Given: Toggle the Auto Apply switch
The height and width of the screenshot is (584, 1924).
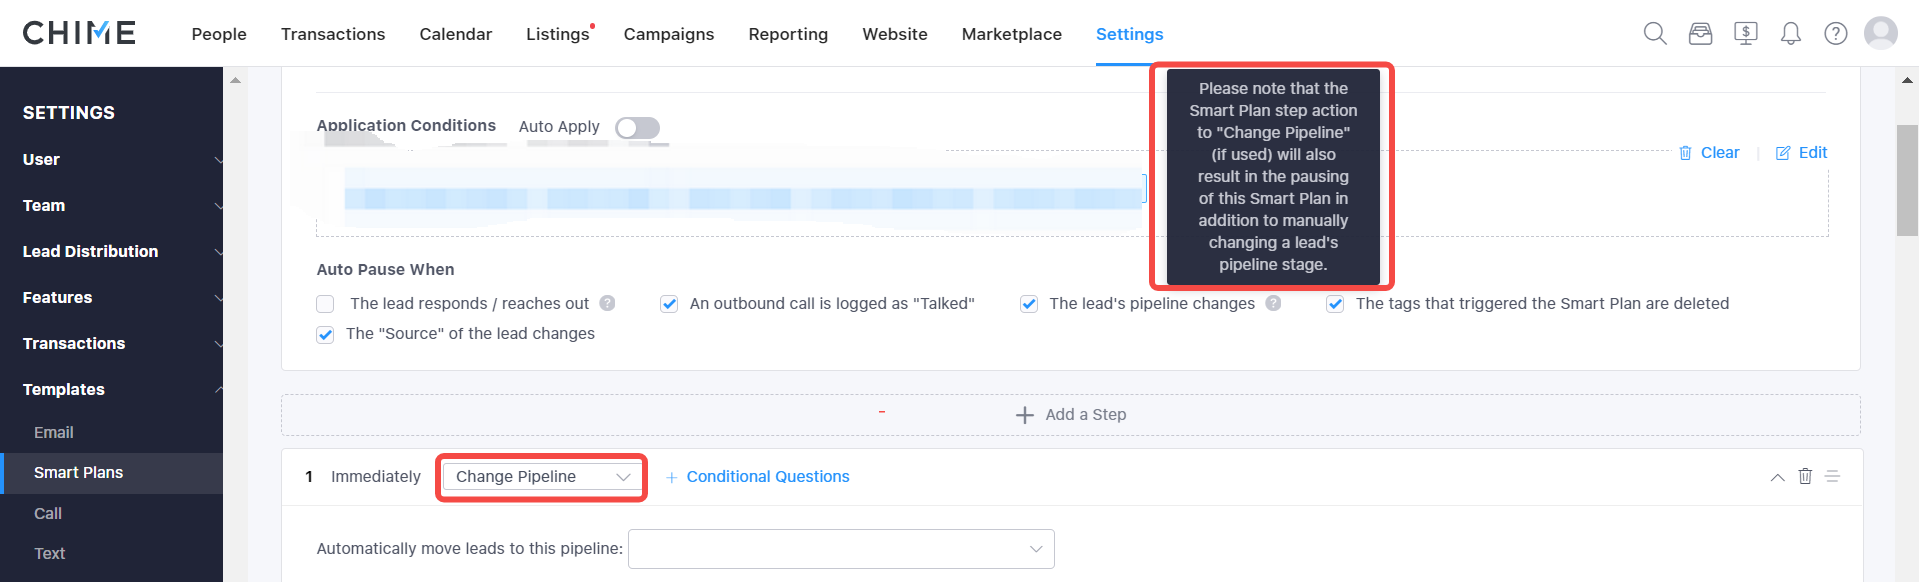Looking at the screenshot, I should pos(637,128).
